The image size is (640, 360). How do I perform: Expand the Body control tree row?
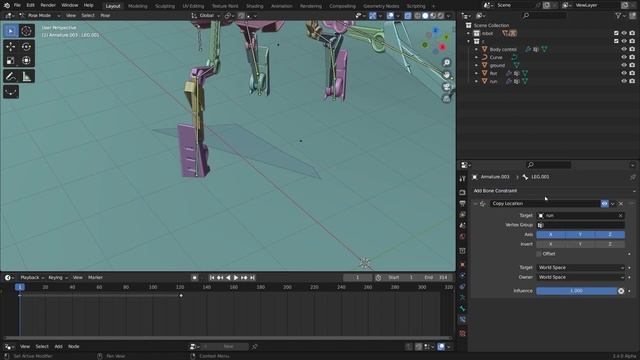(x=476, y=49)
